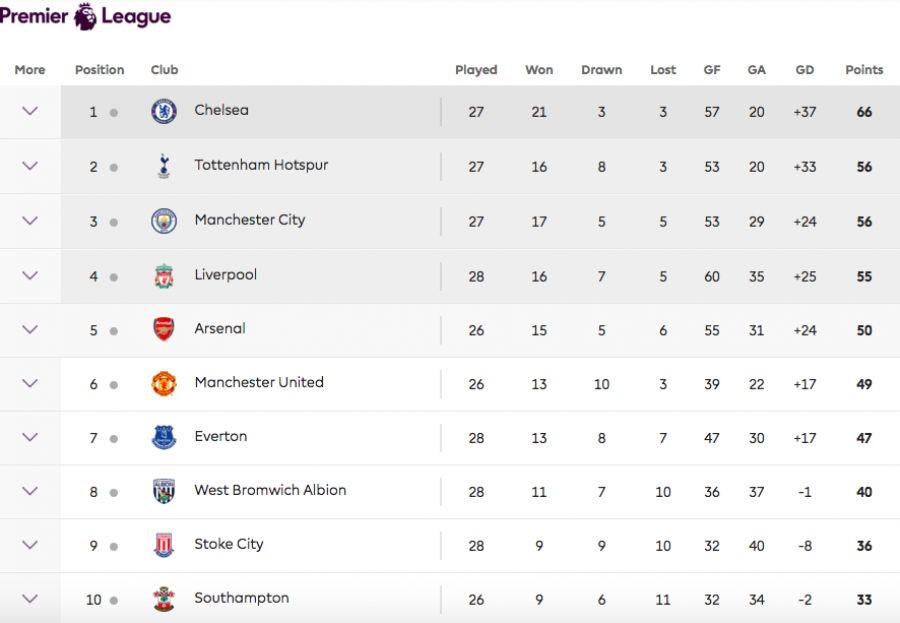
Task: Click the Points column header
Action: [864, 70]
